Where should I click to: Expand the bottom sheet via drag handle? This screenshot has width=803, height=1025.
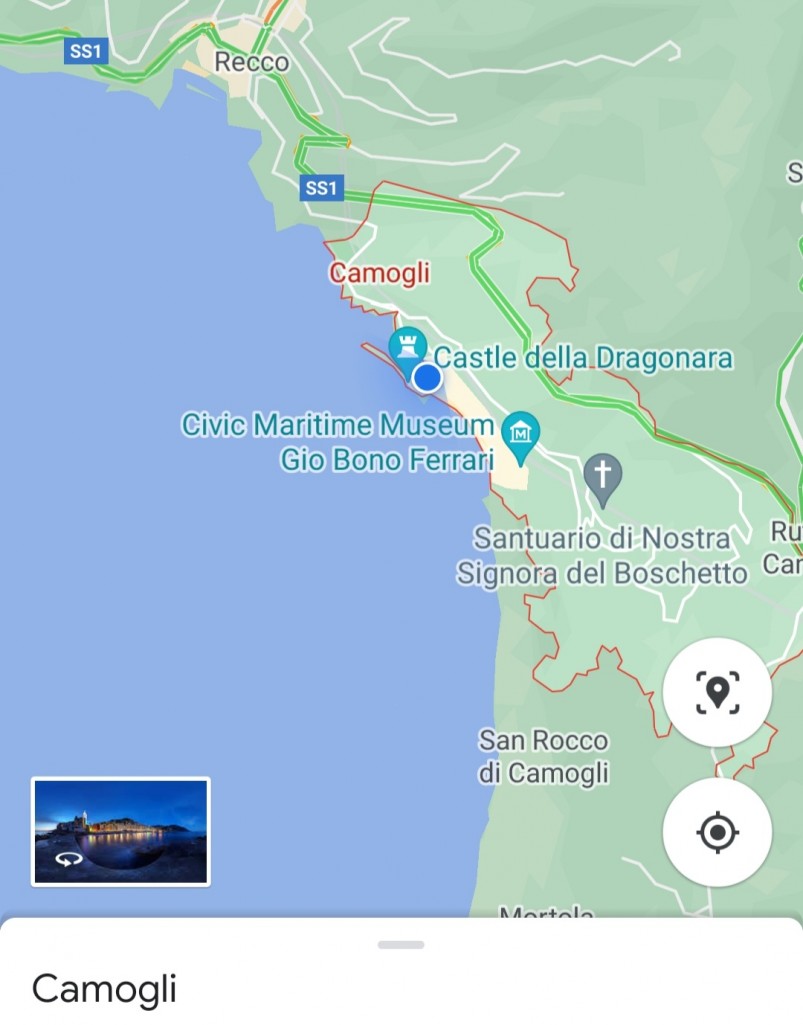click(401, 945)
